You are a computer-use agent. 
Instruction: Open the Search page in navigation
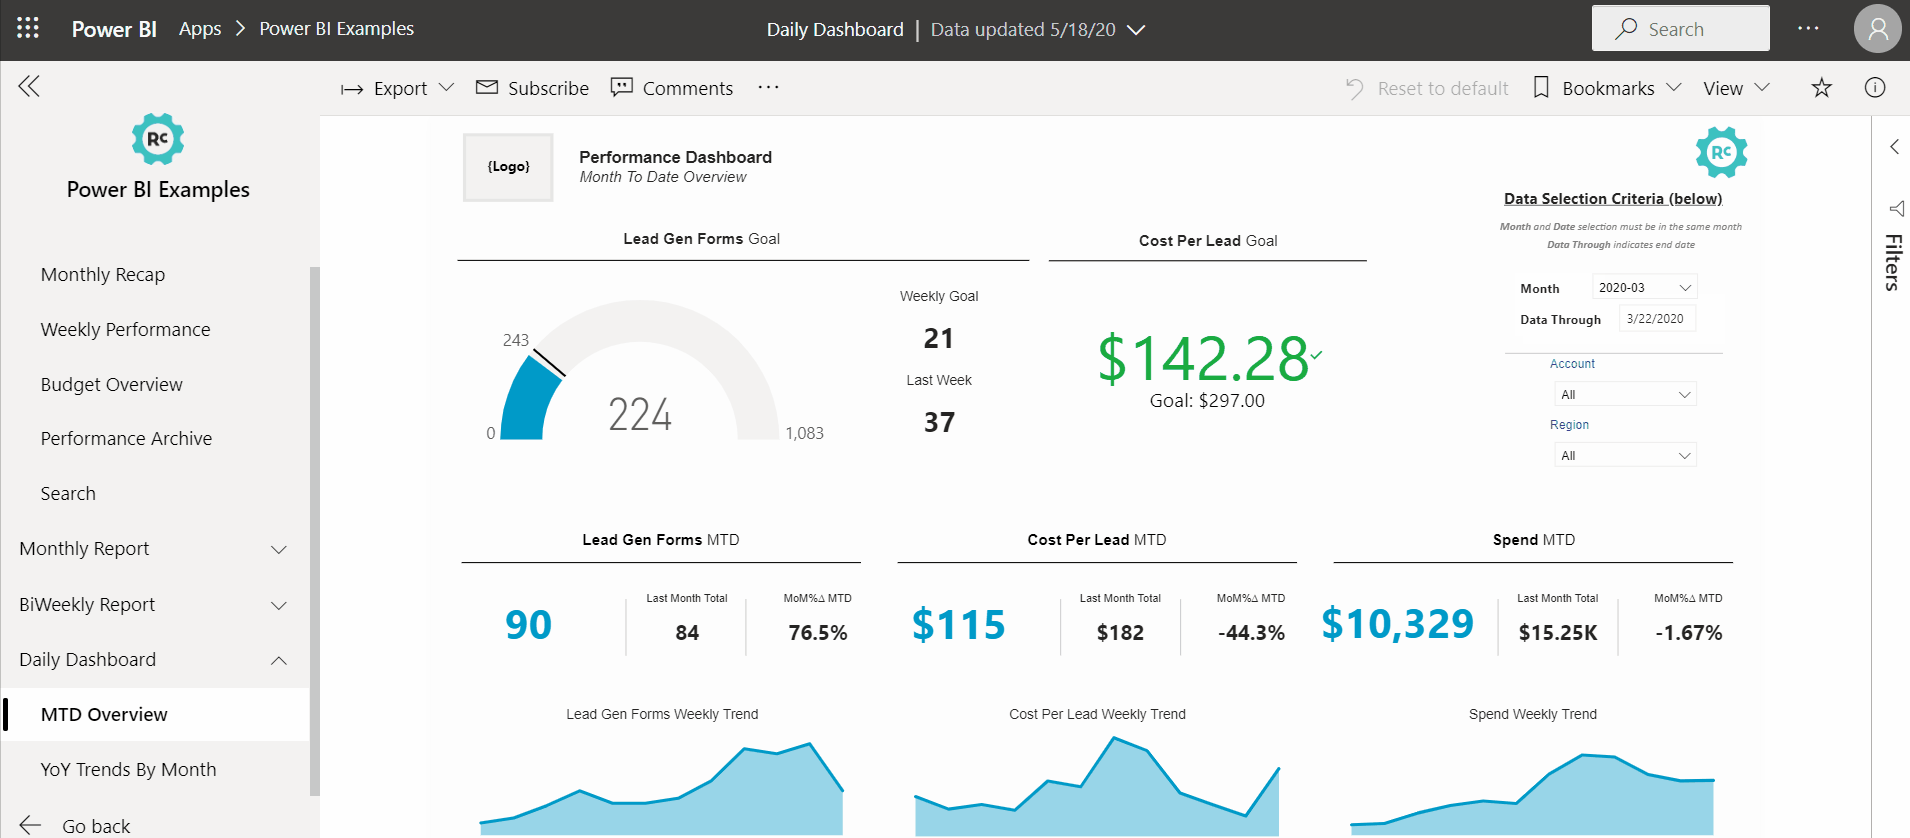click(68, 493)
